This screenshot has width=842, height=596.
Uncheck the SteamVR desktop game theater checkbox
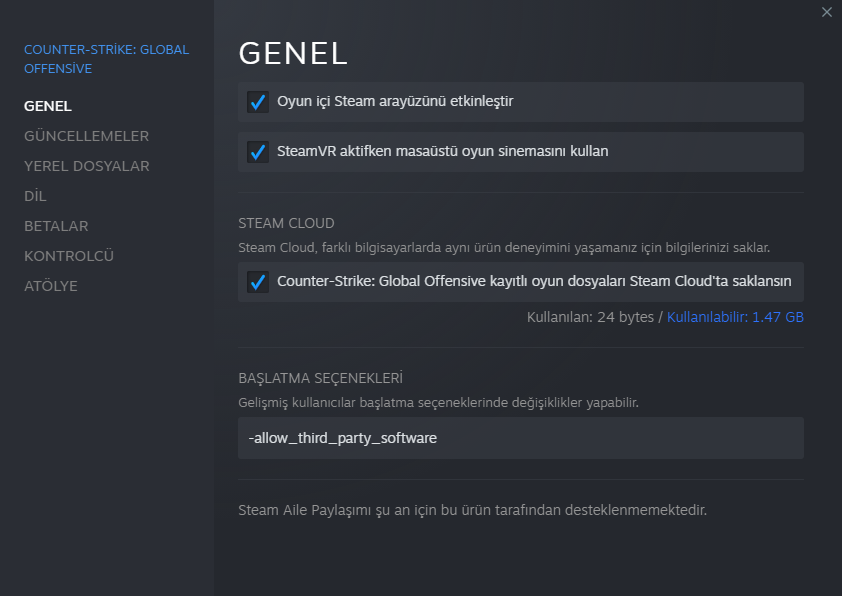pyautogui.click(x=258, y=152)
